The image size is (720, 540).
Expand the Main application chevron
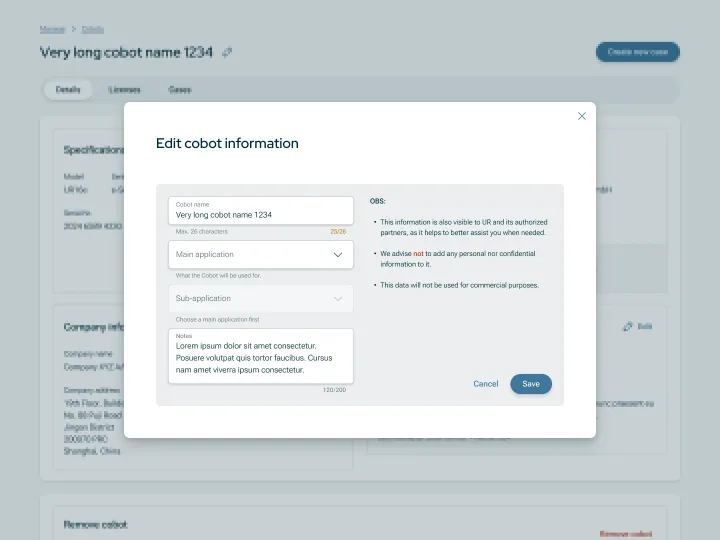[x=338, y=255]
